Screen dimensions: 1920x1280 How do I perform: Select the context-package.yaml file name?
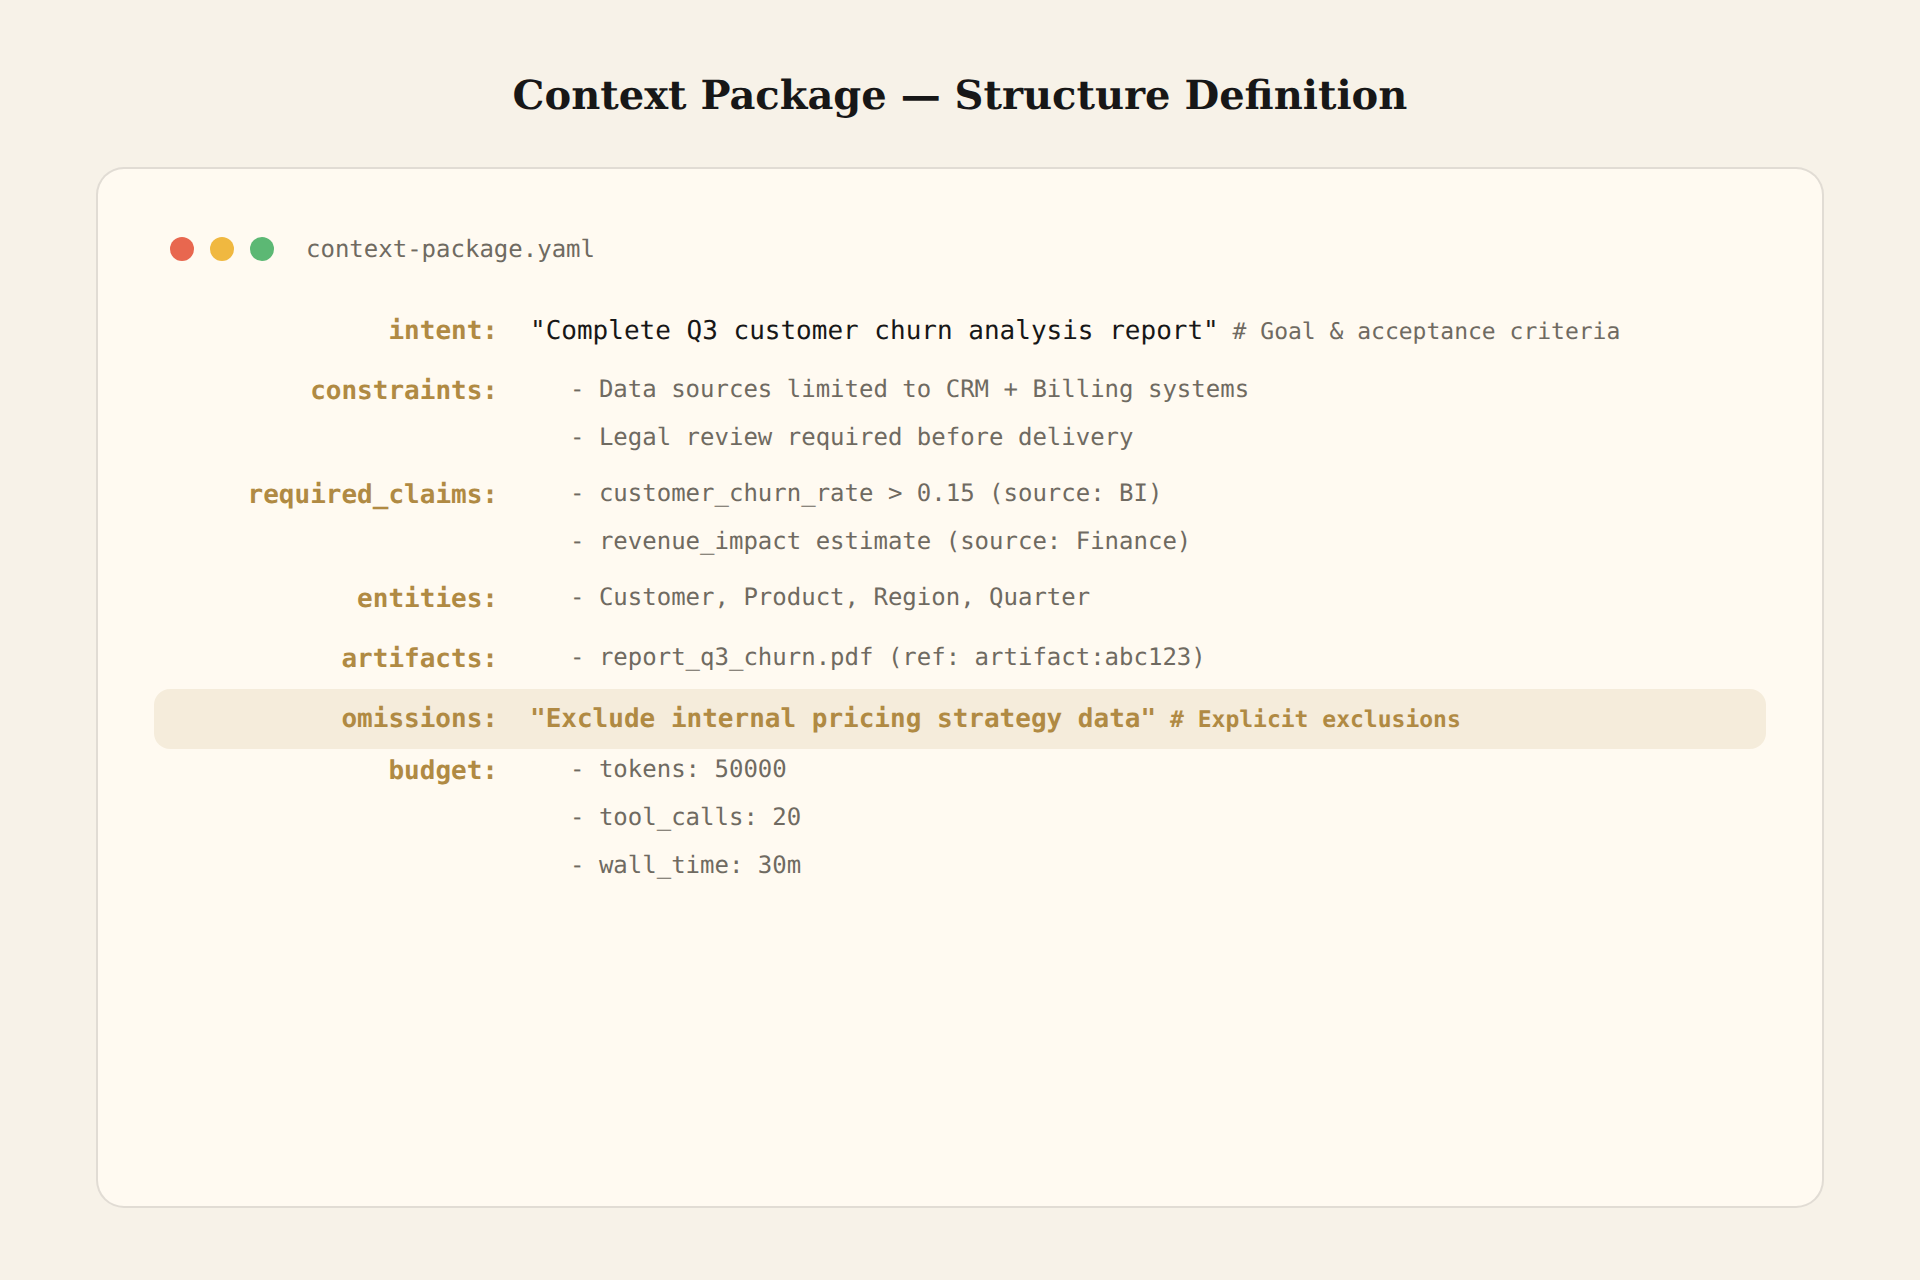(450, 249)
